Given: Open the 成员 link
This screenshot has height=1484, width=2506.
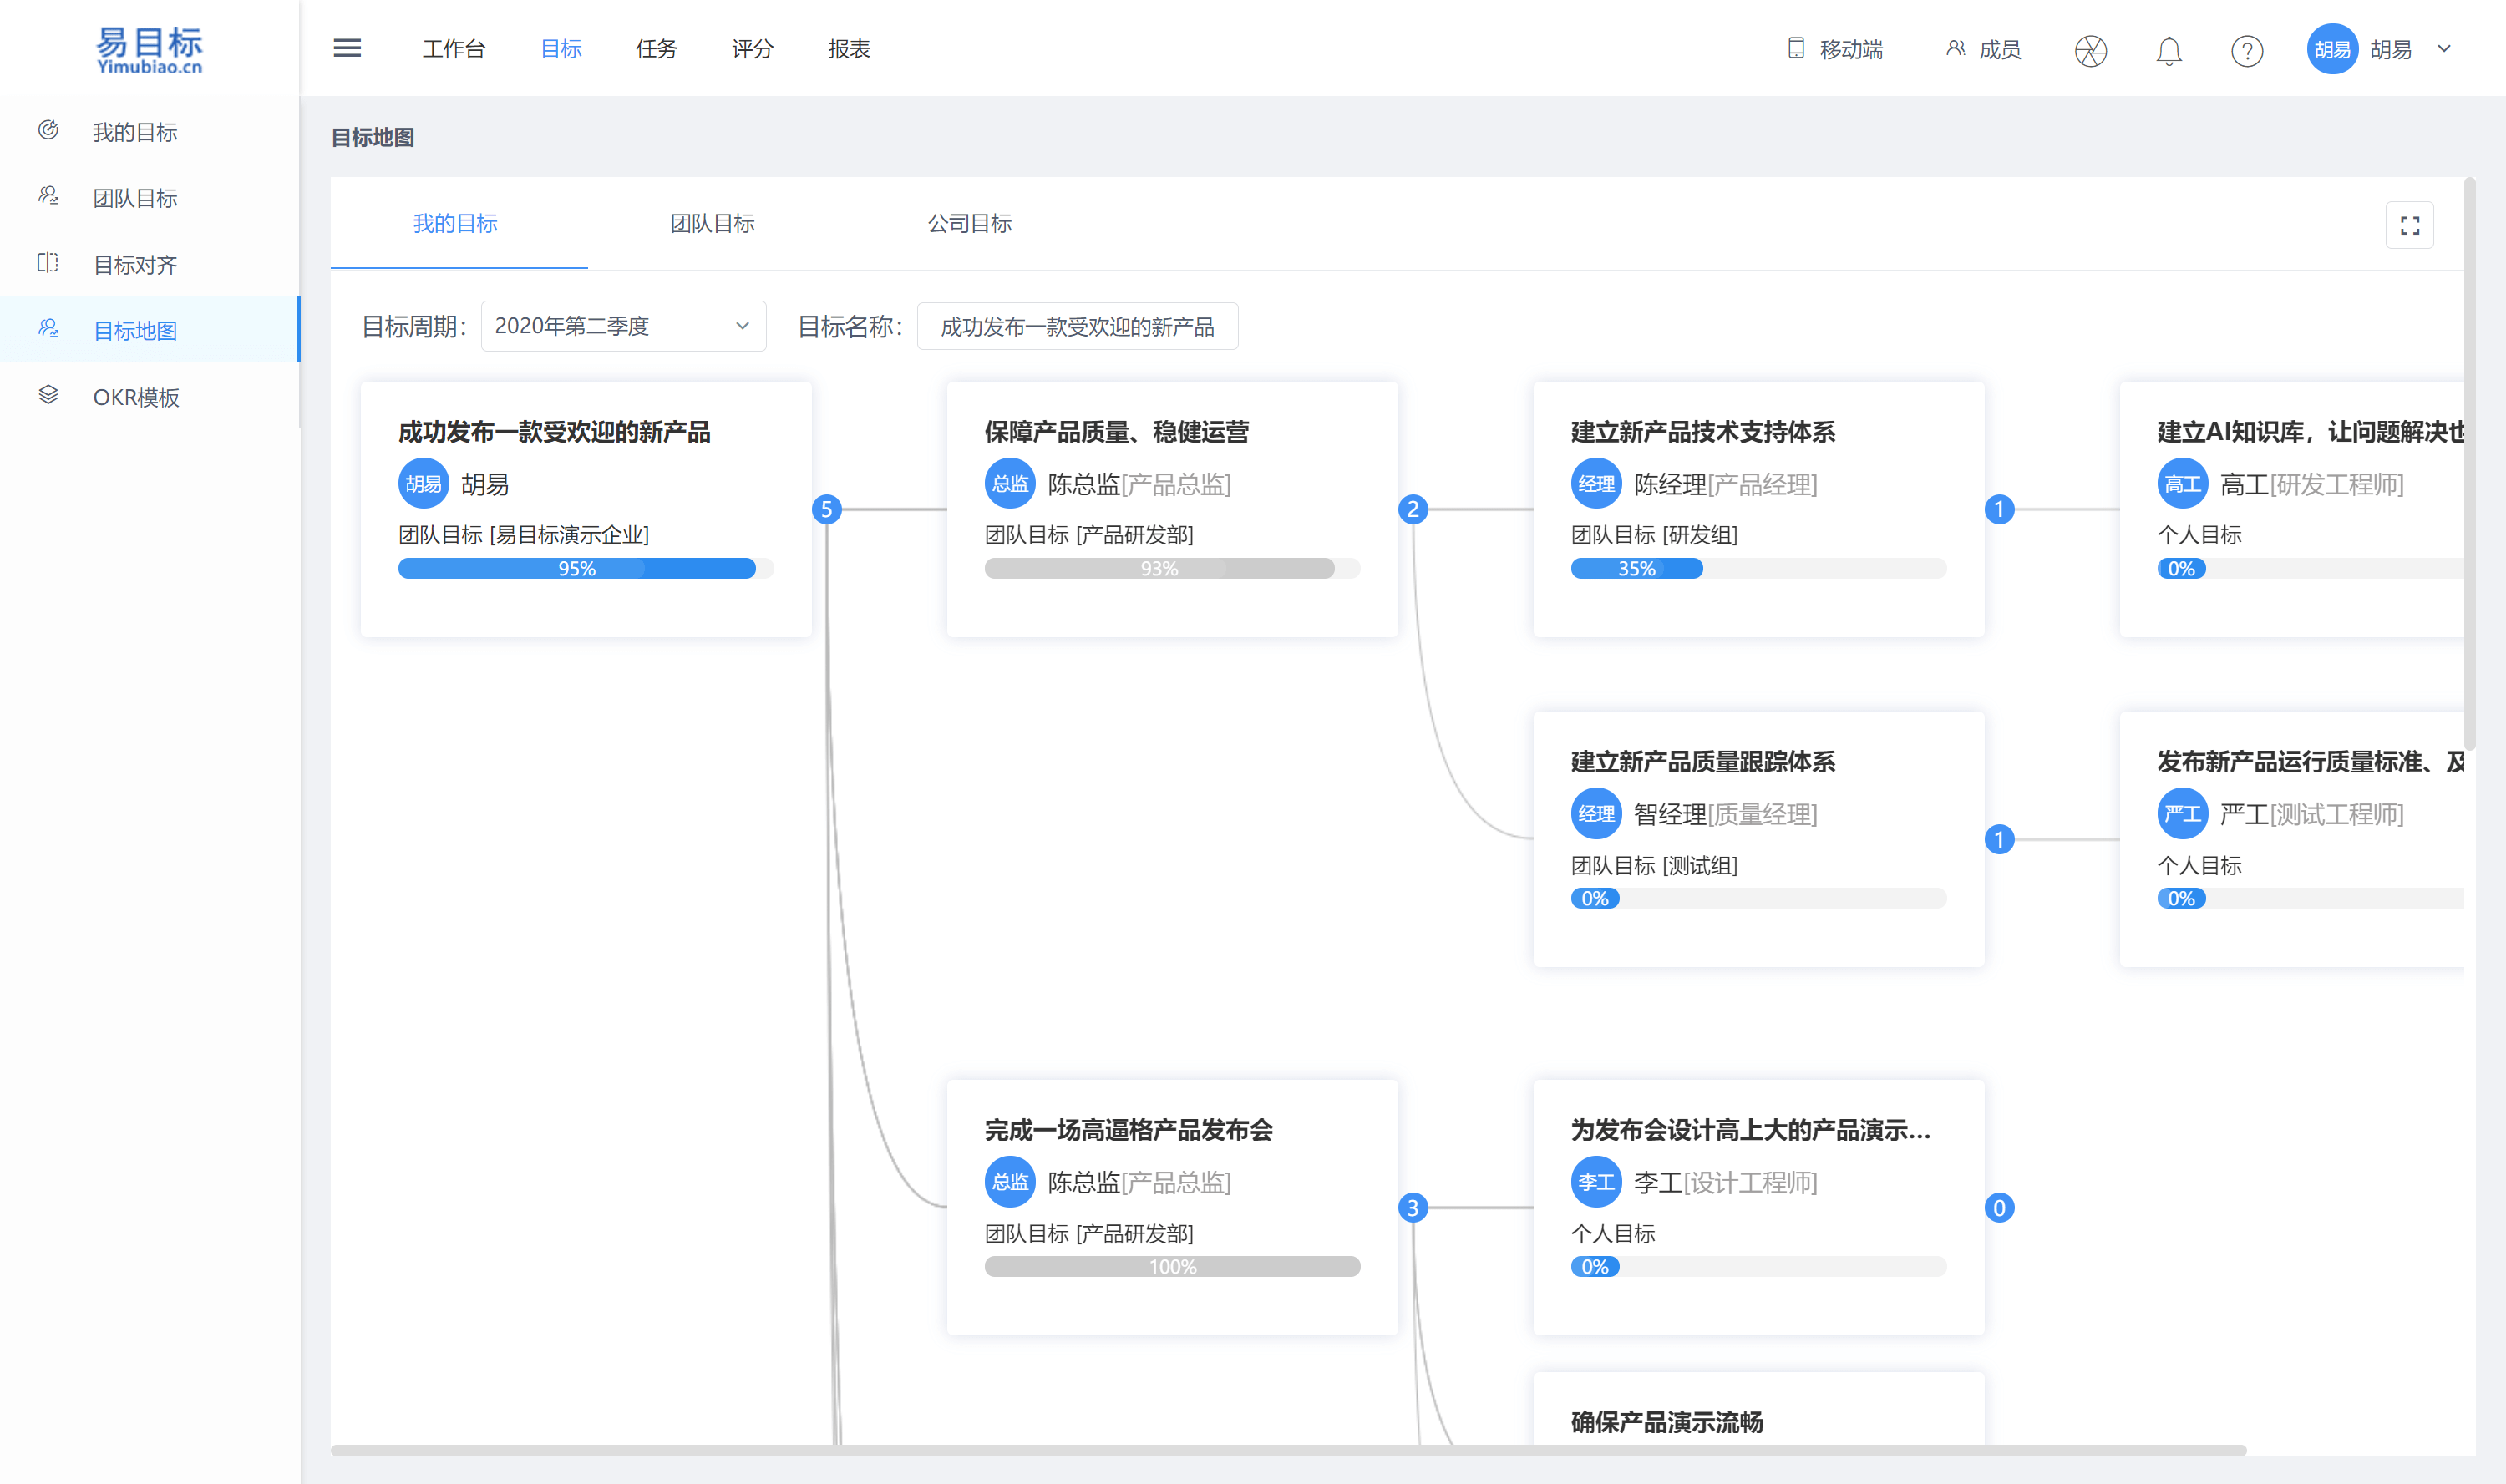Looking at the screenshot, I should point(1984,49).
